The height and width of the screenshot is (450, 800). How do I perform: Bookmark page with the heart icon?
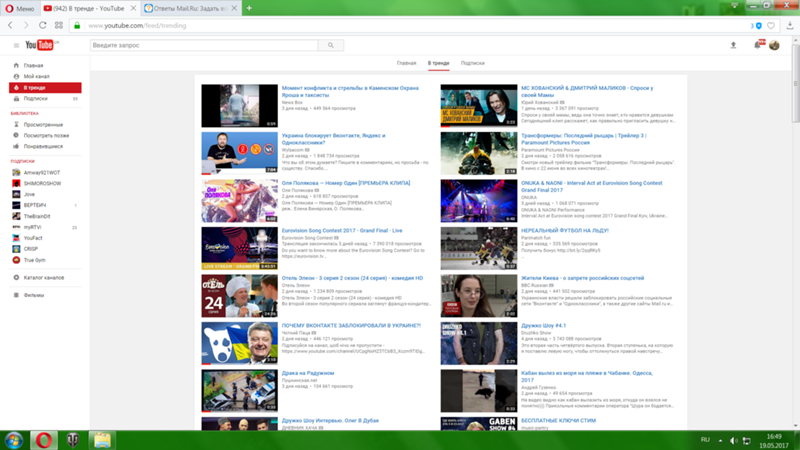771,26
